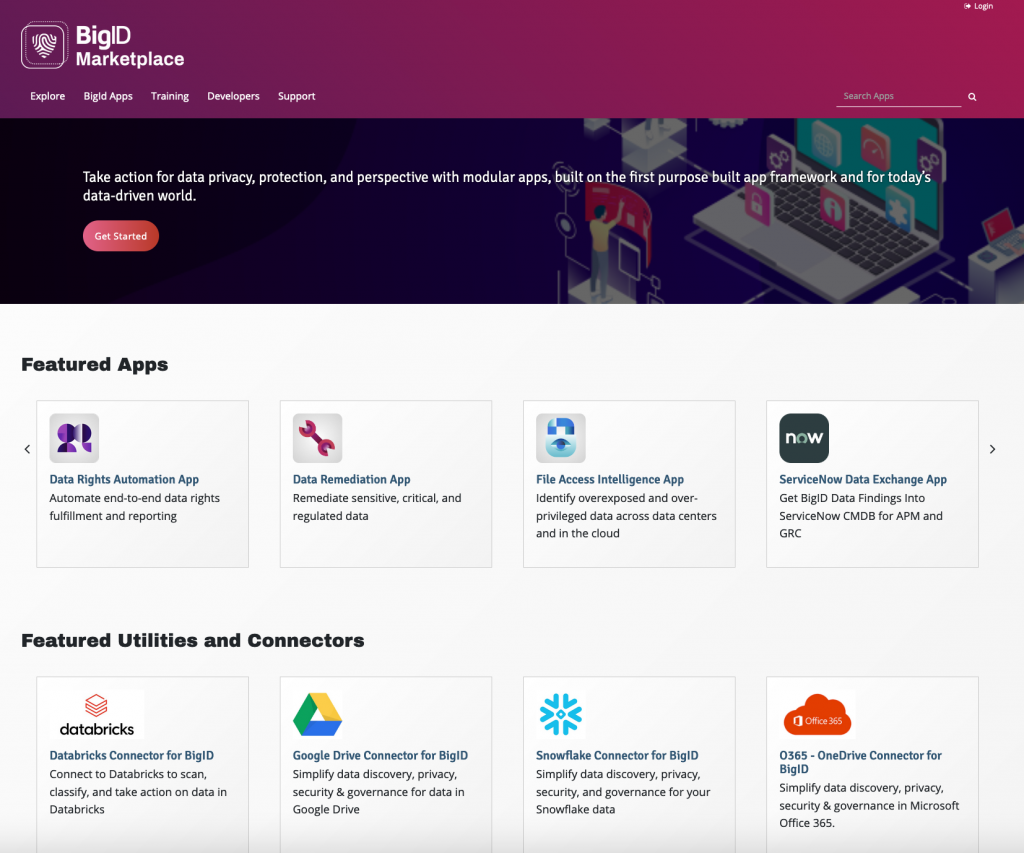
Task: Click the Data Rights Automation App icon
Action: click(x=74, y=437)
